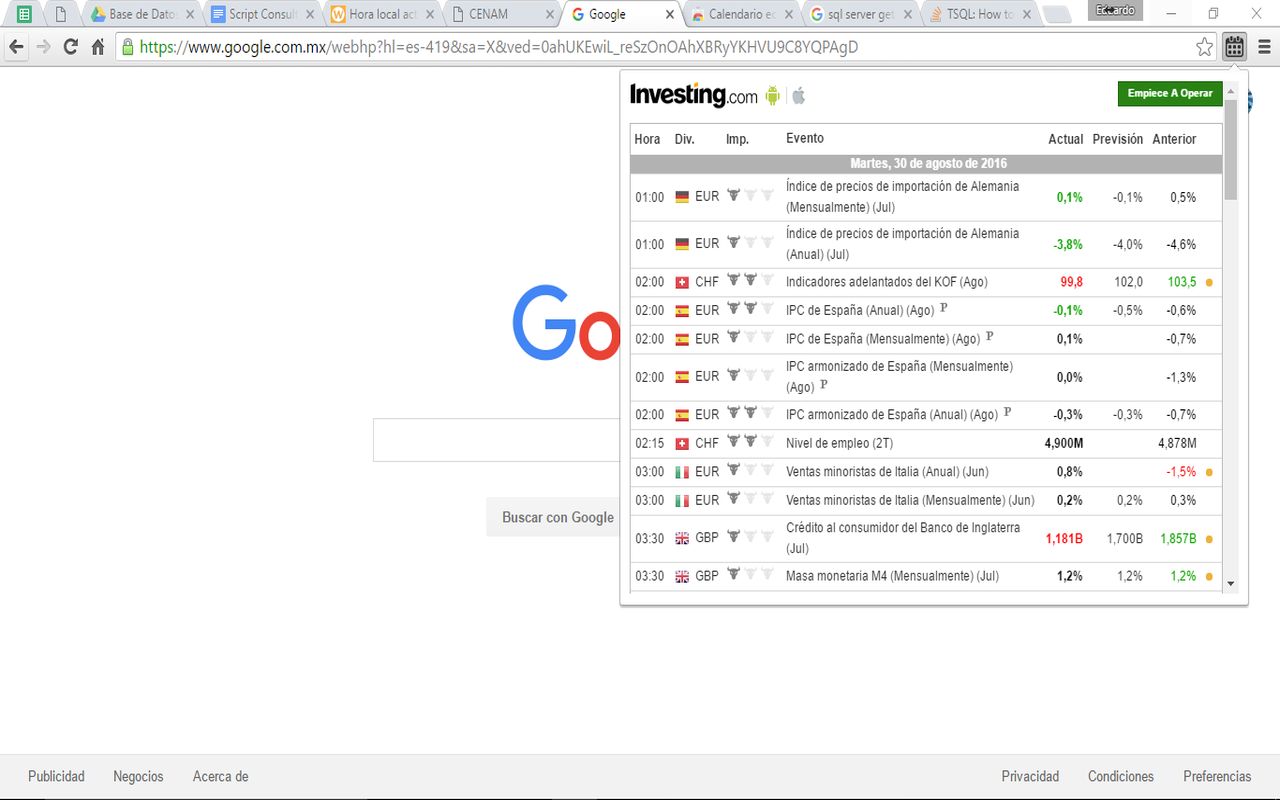Click UK flag on Masa monetaria M4 row
This screenshot has height=800, width=1280.
point(682,577)
